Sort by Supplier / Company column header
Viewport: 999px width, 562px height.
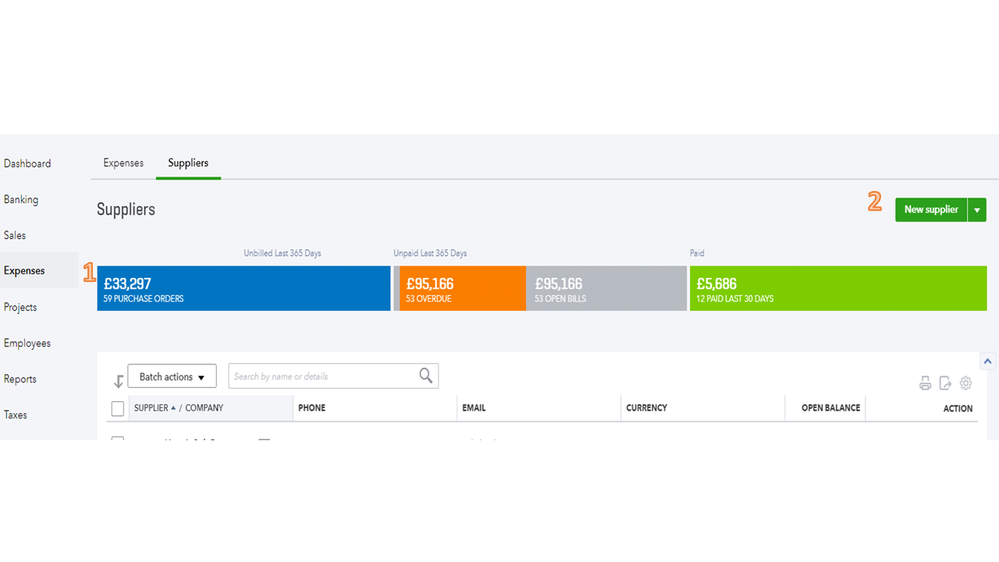tap(179, 408)
